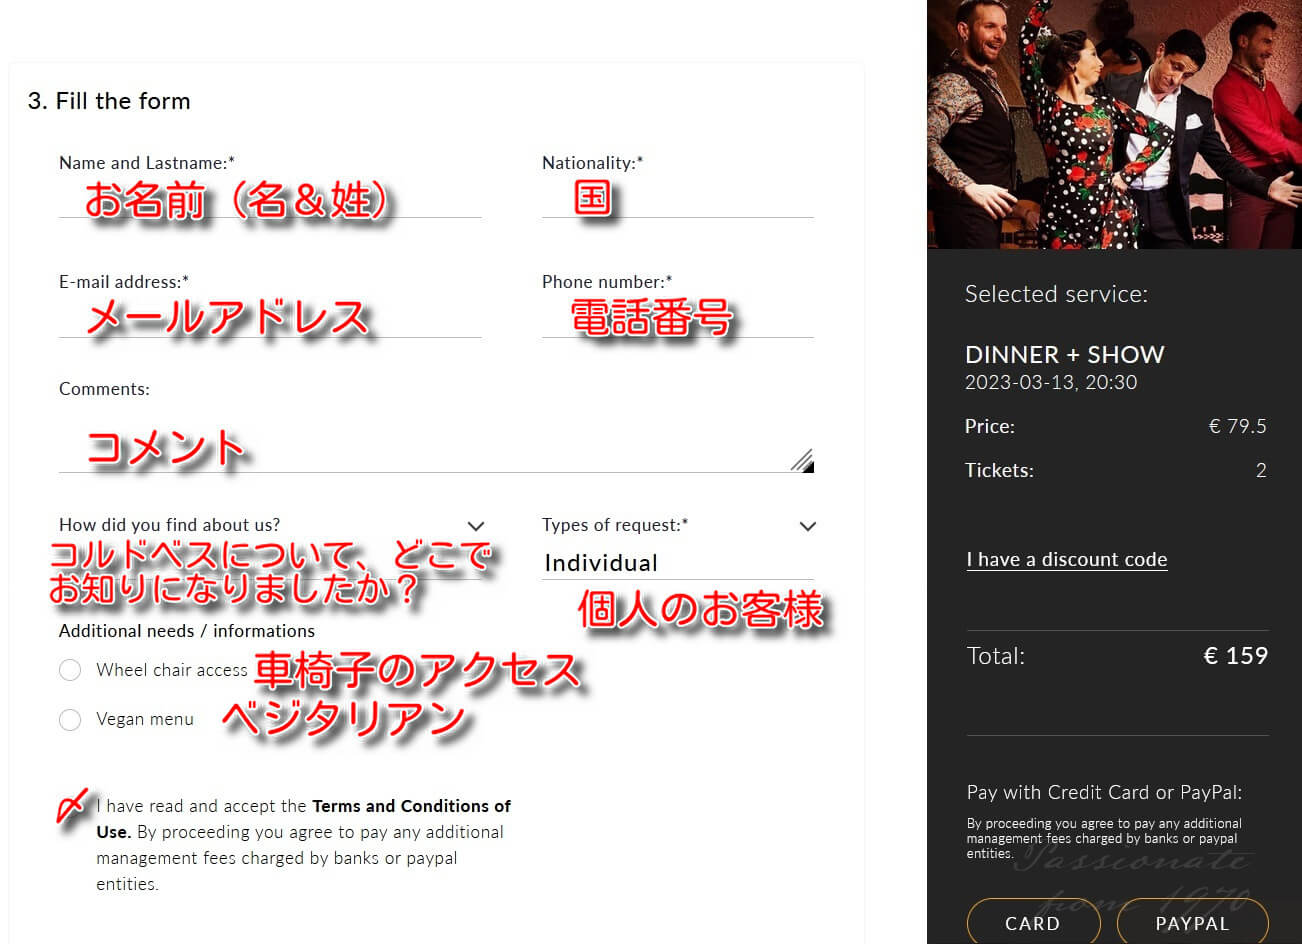
Task: Tick the Terms and Conditions acceptance checkbox
Action: pyautogui.click(x=71, y=806)
